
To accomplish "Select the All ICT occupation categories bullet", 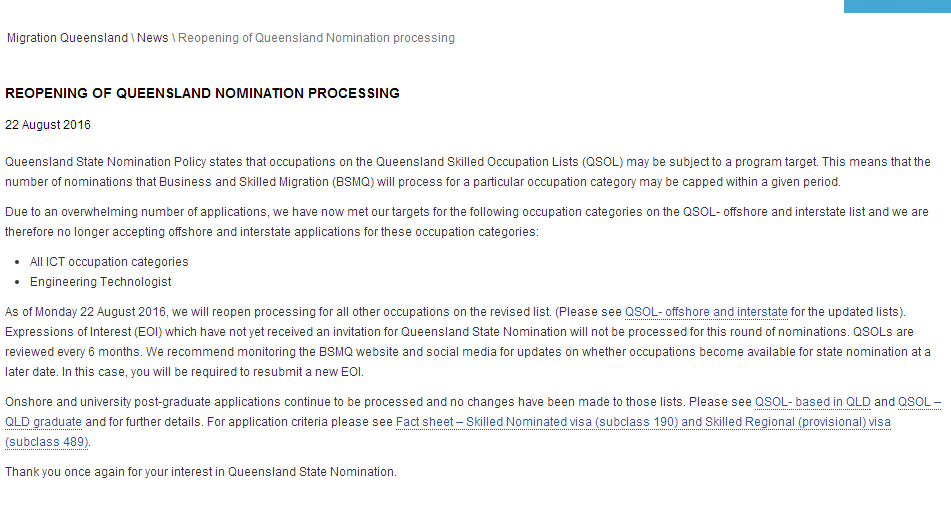I will tap(109, 262).
